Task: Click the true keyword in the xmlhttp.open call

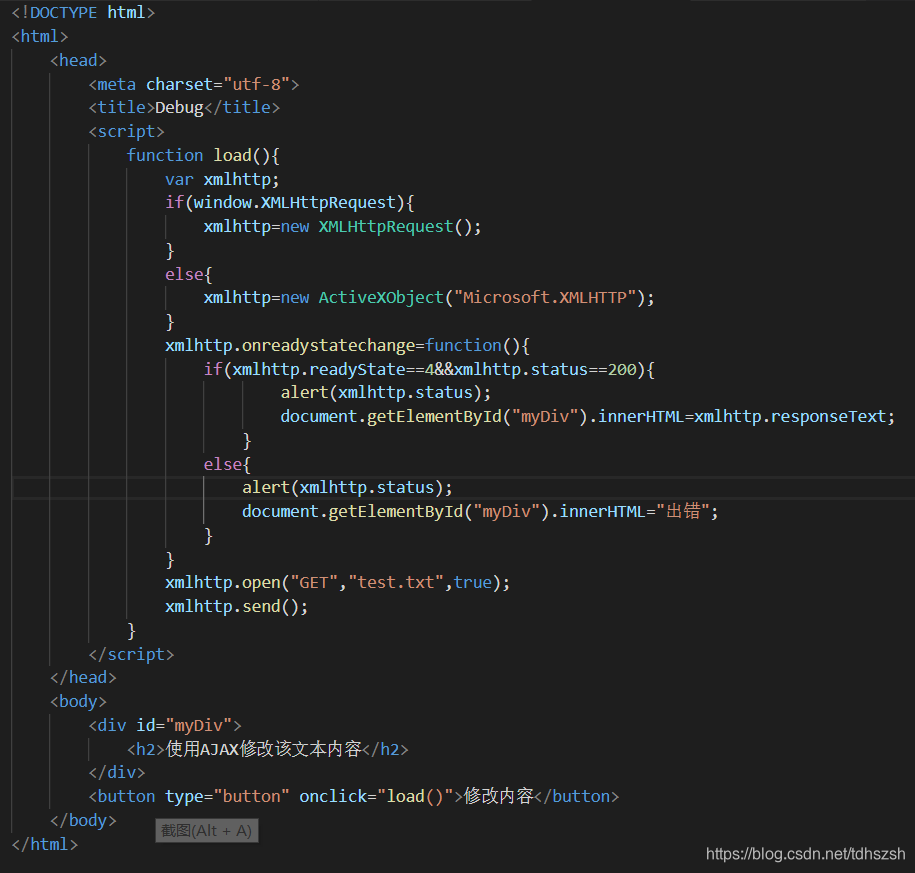Action: pyautogui.click(x=473, y=582)
